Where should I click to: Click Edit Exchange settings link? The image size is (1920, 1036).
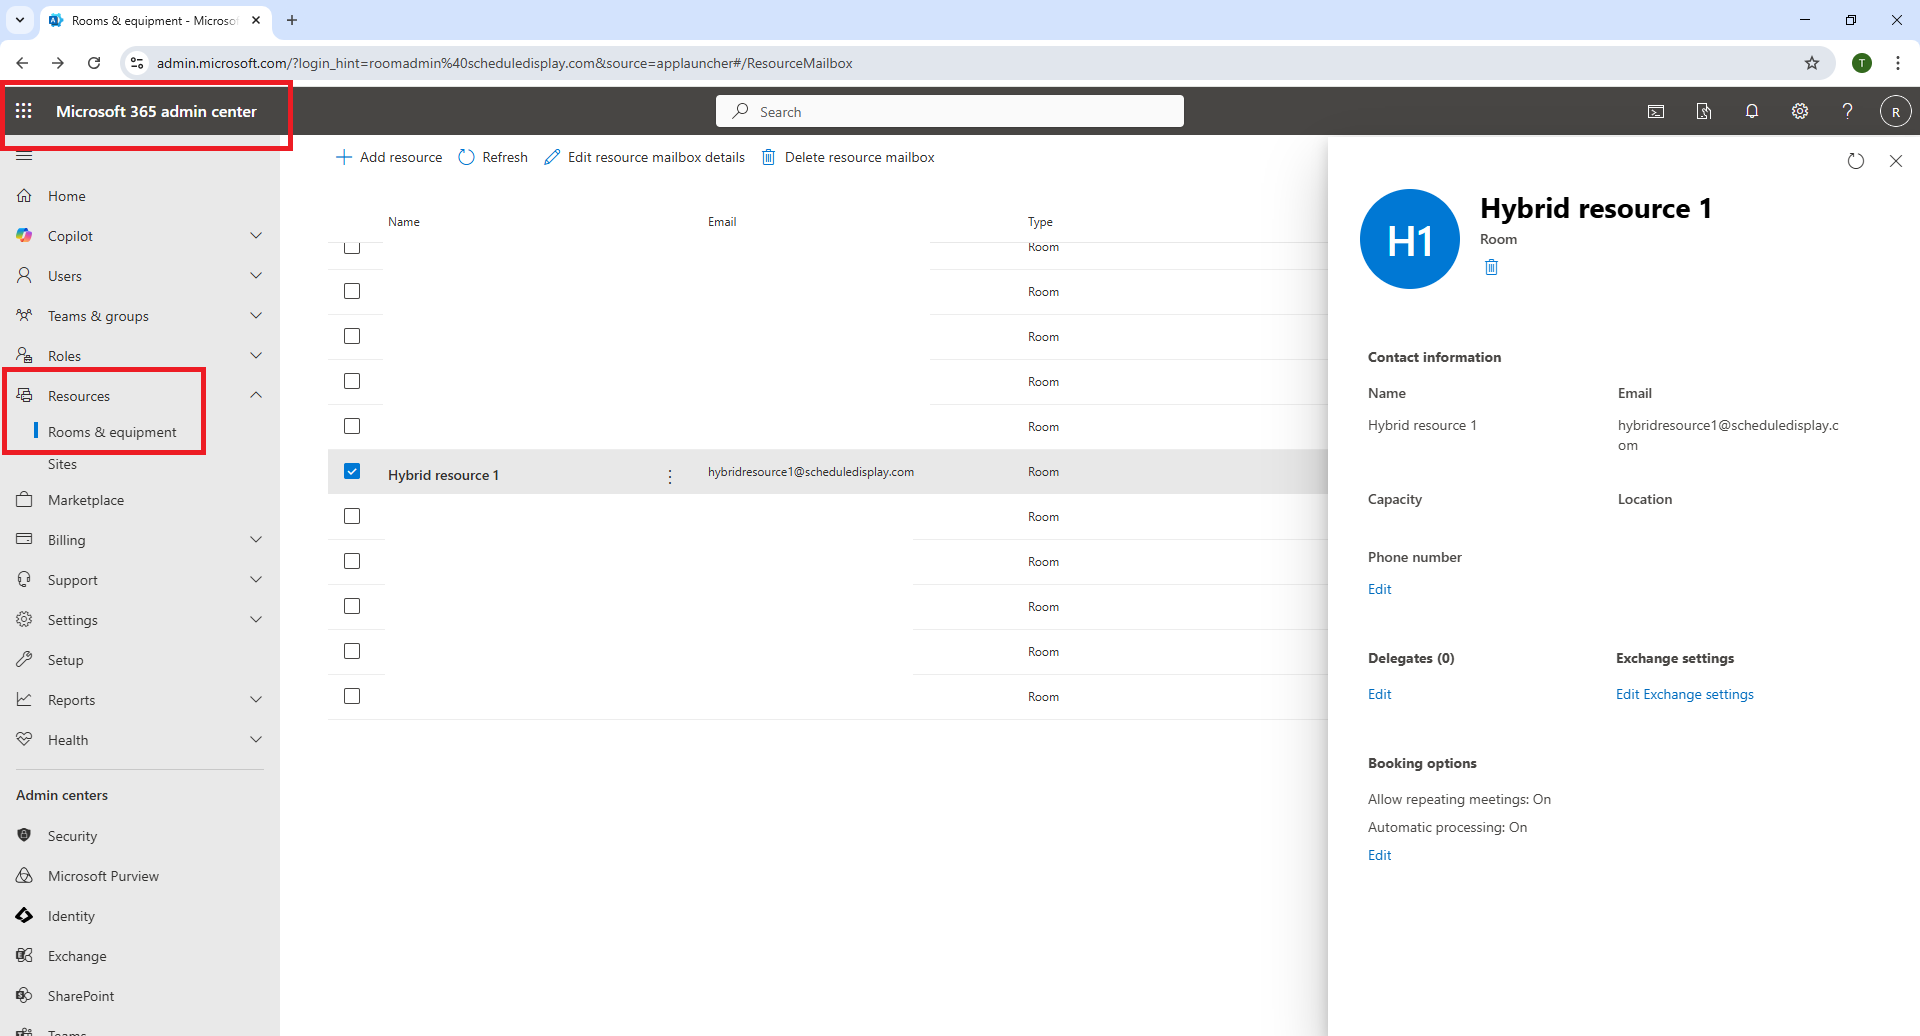click(x=1684, y=694)
